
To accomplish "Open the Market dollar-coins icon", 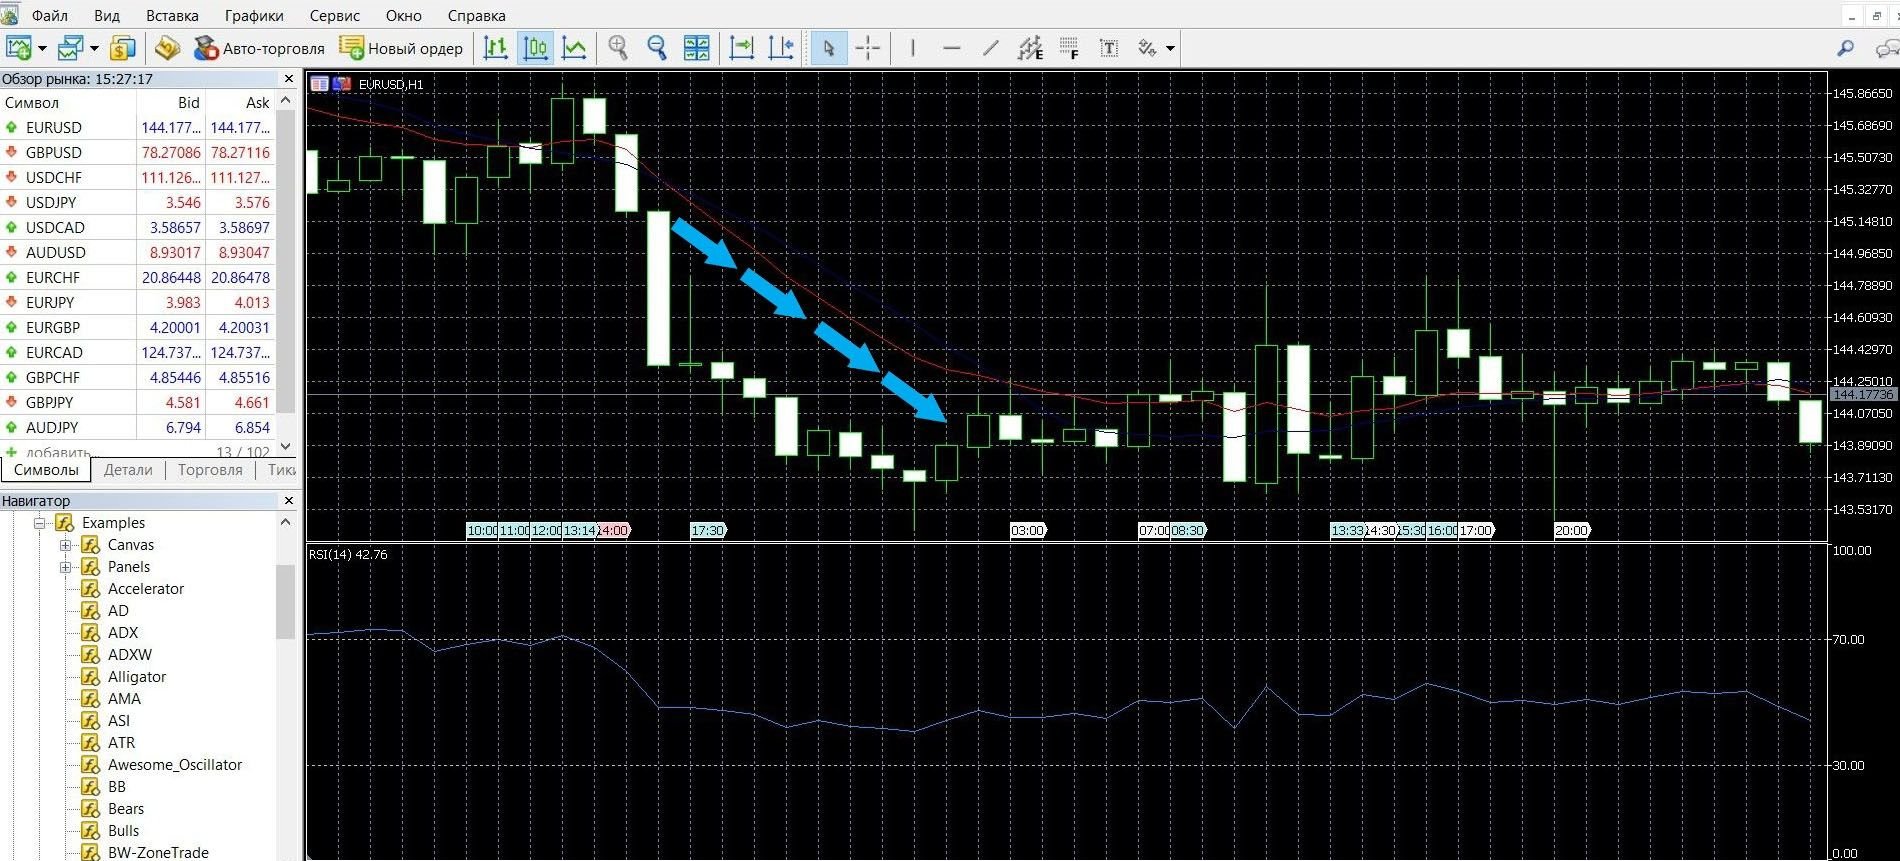I will click(123, 48).
